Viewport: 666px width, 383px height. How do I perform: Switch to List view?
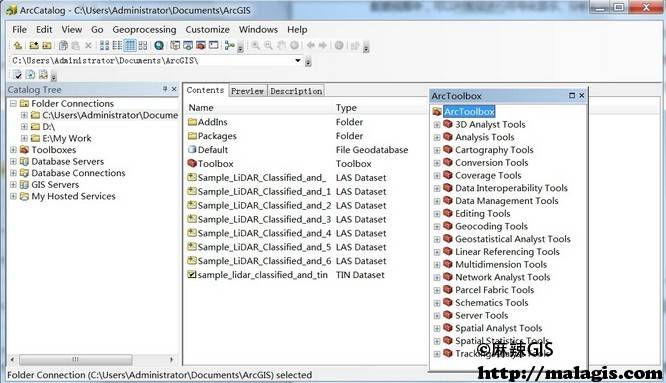point(117,45)
